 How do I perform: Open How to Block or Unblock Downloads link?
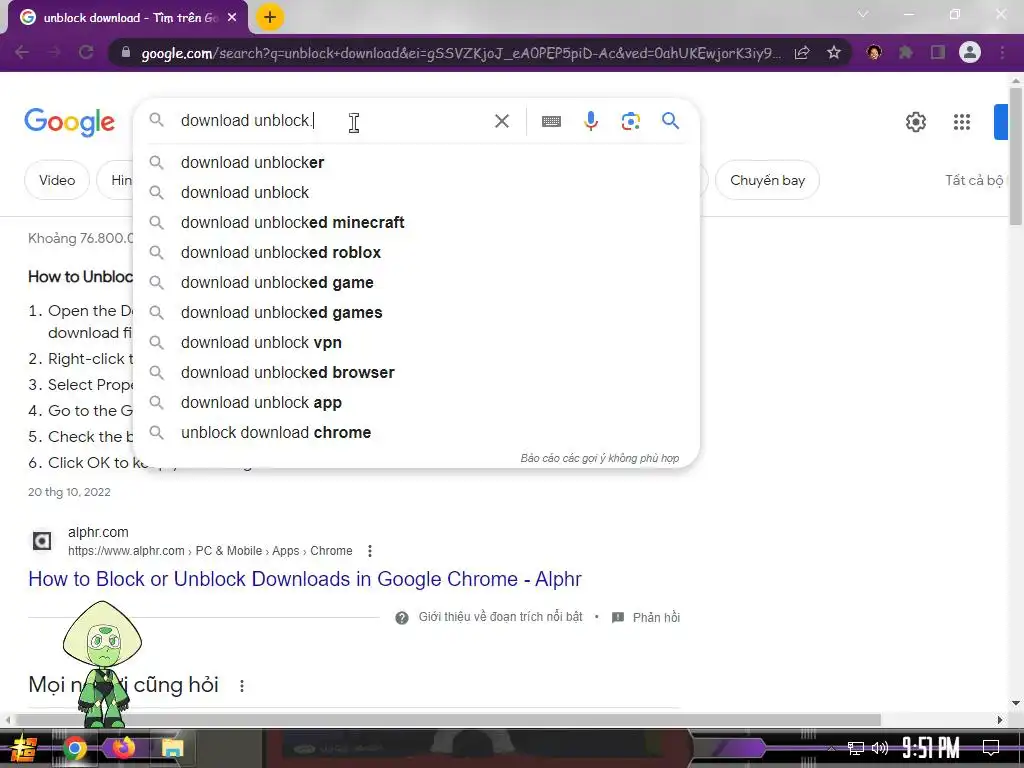coord(305,579)
